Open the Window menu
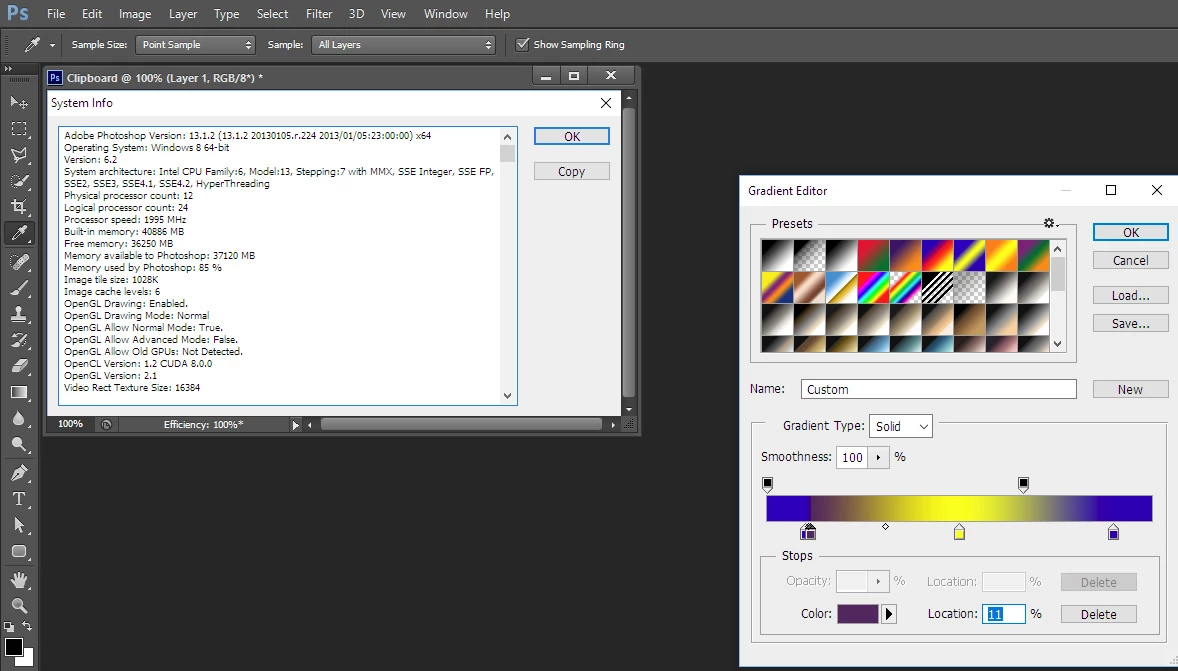Image resolution: width=1178 pixels, height=671 pixels. pos(446,14)
